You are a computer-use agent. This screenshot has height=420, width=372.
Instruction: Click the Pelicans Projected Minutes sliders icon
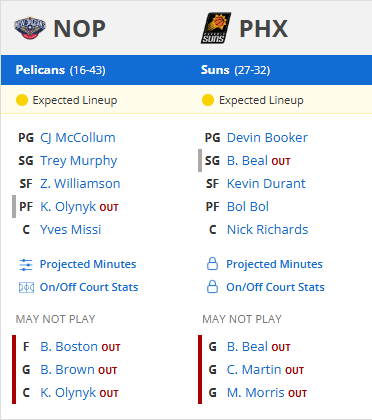tap(26, 265)
